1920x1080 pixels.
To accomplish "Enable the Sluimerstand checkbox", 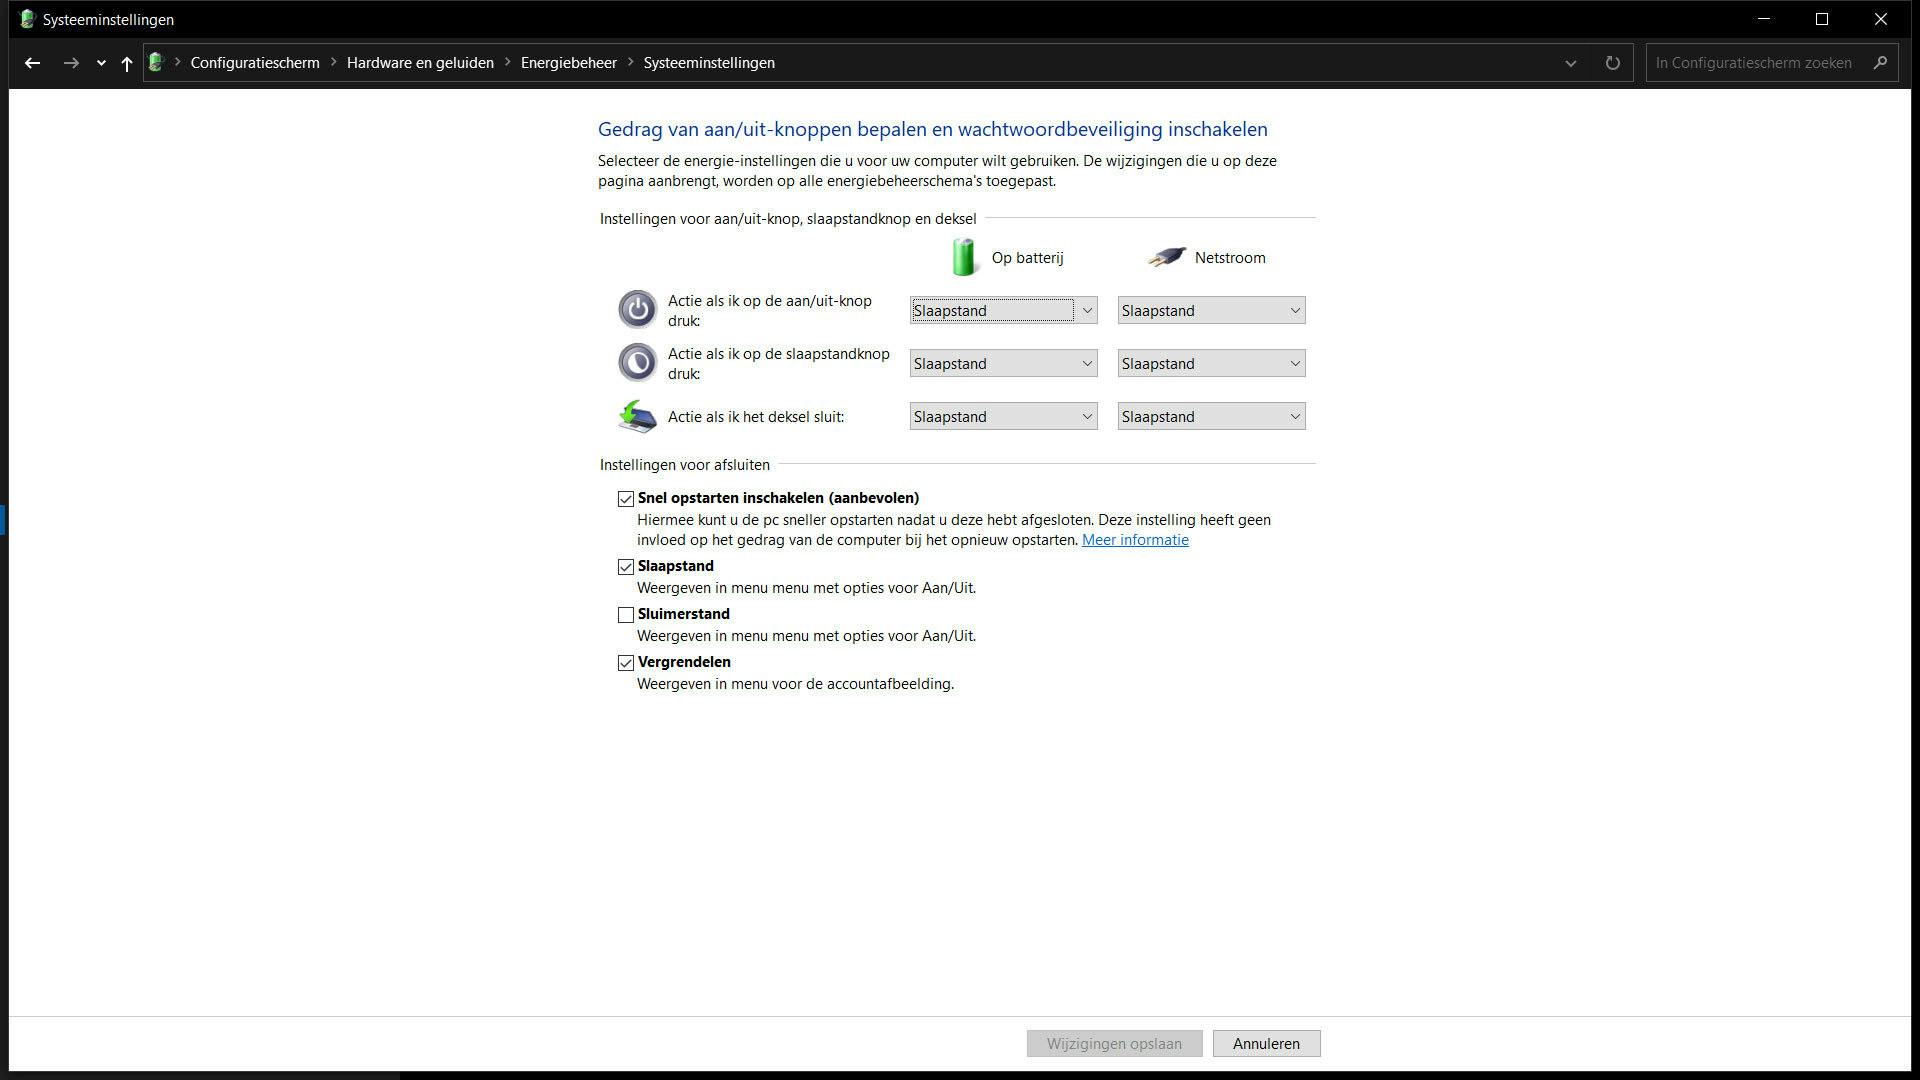I will coord(626,615).
